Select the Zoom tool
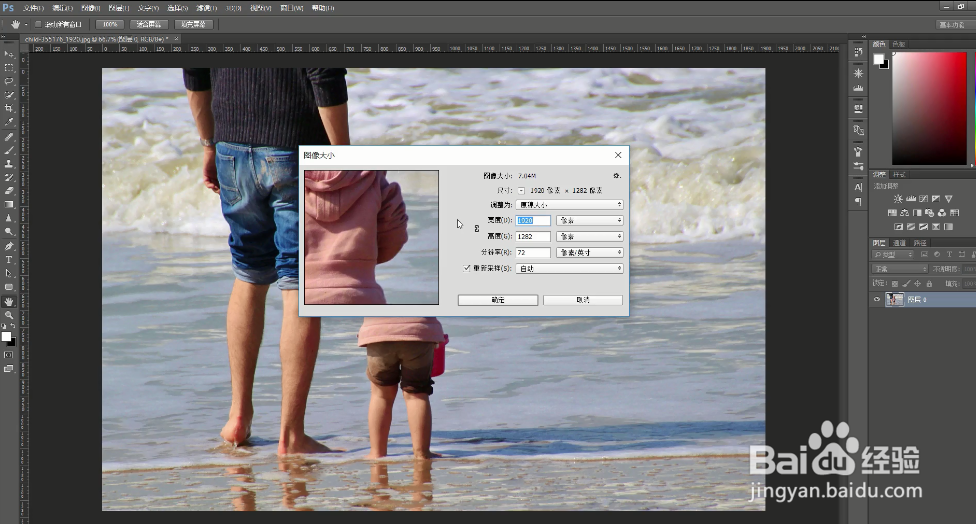The height and width of the screenshot is (524, 976). (x=9, y=316)
